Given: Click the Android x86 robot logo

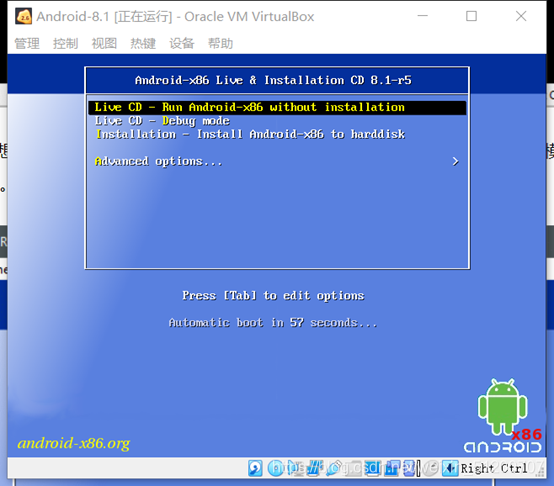Looking at the screenshot, I should pyautogui.click(x=503, y=416).
